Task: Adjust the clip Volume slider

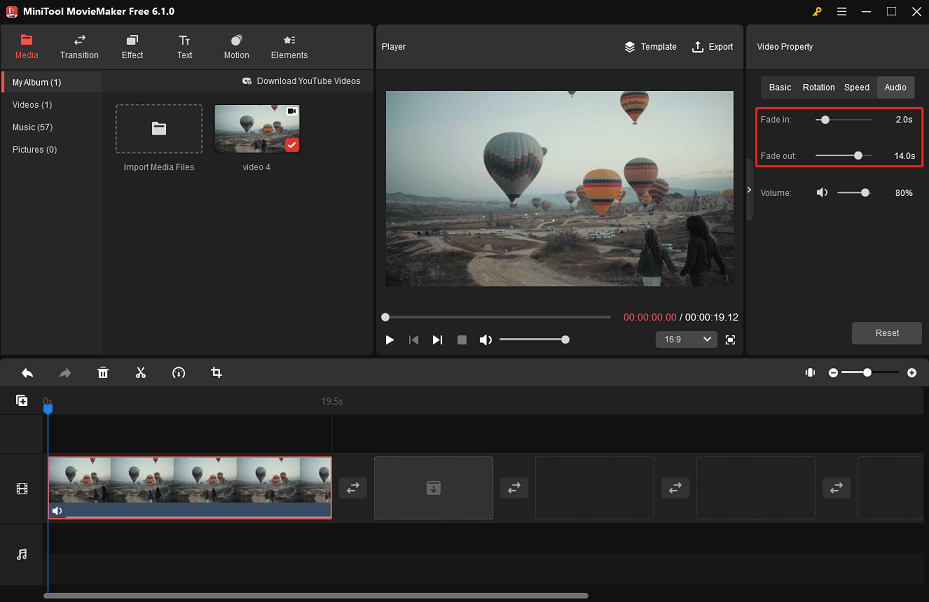Action: coord(854,193)
